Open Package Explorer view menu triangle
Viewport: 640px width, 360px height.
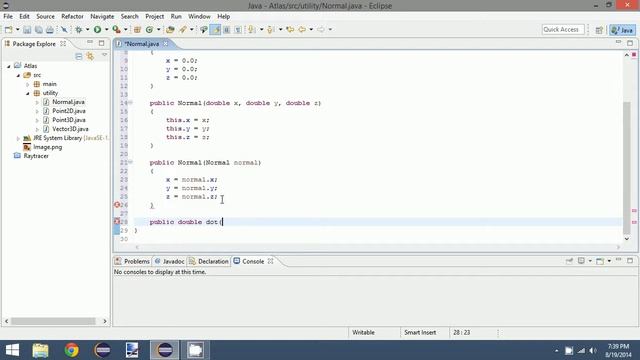pos(104,55)
